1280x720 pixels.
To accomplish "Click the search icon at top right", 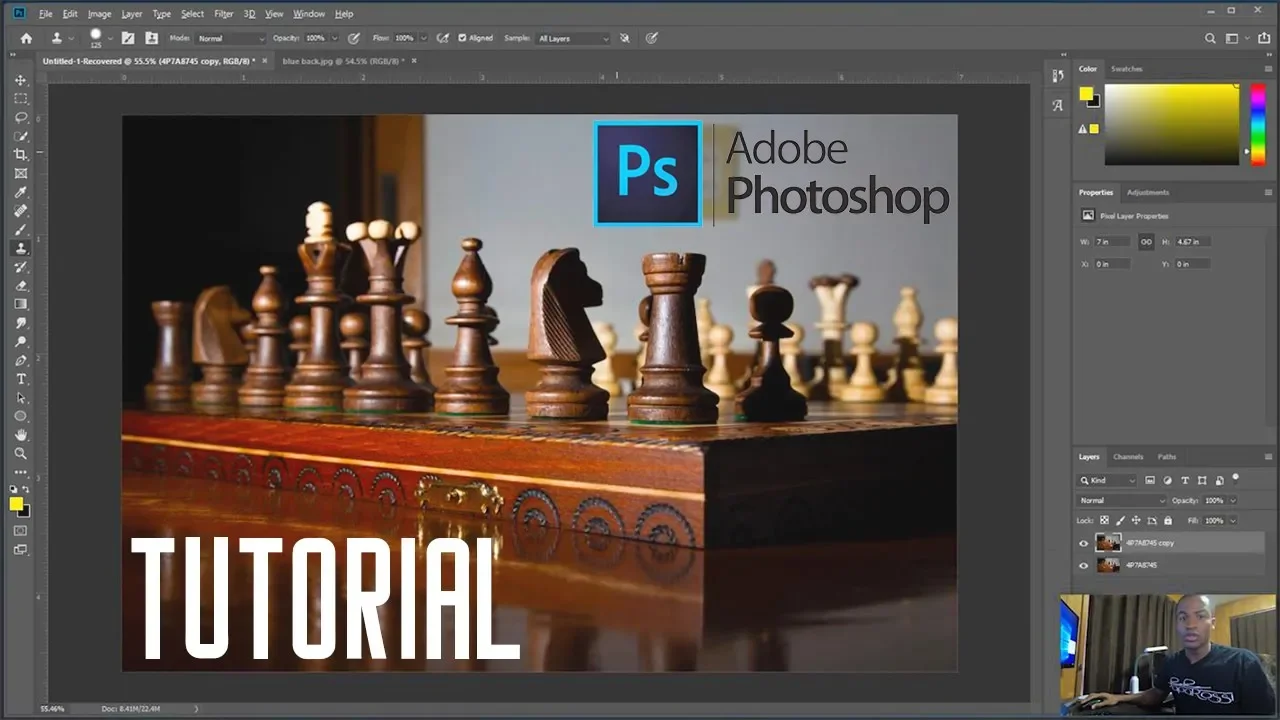I will (x=1210, y=38).
